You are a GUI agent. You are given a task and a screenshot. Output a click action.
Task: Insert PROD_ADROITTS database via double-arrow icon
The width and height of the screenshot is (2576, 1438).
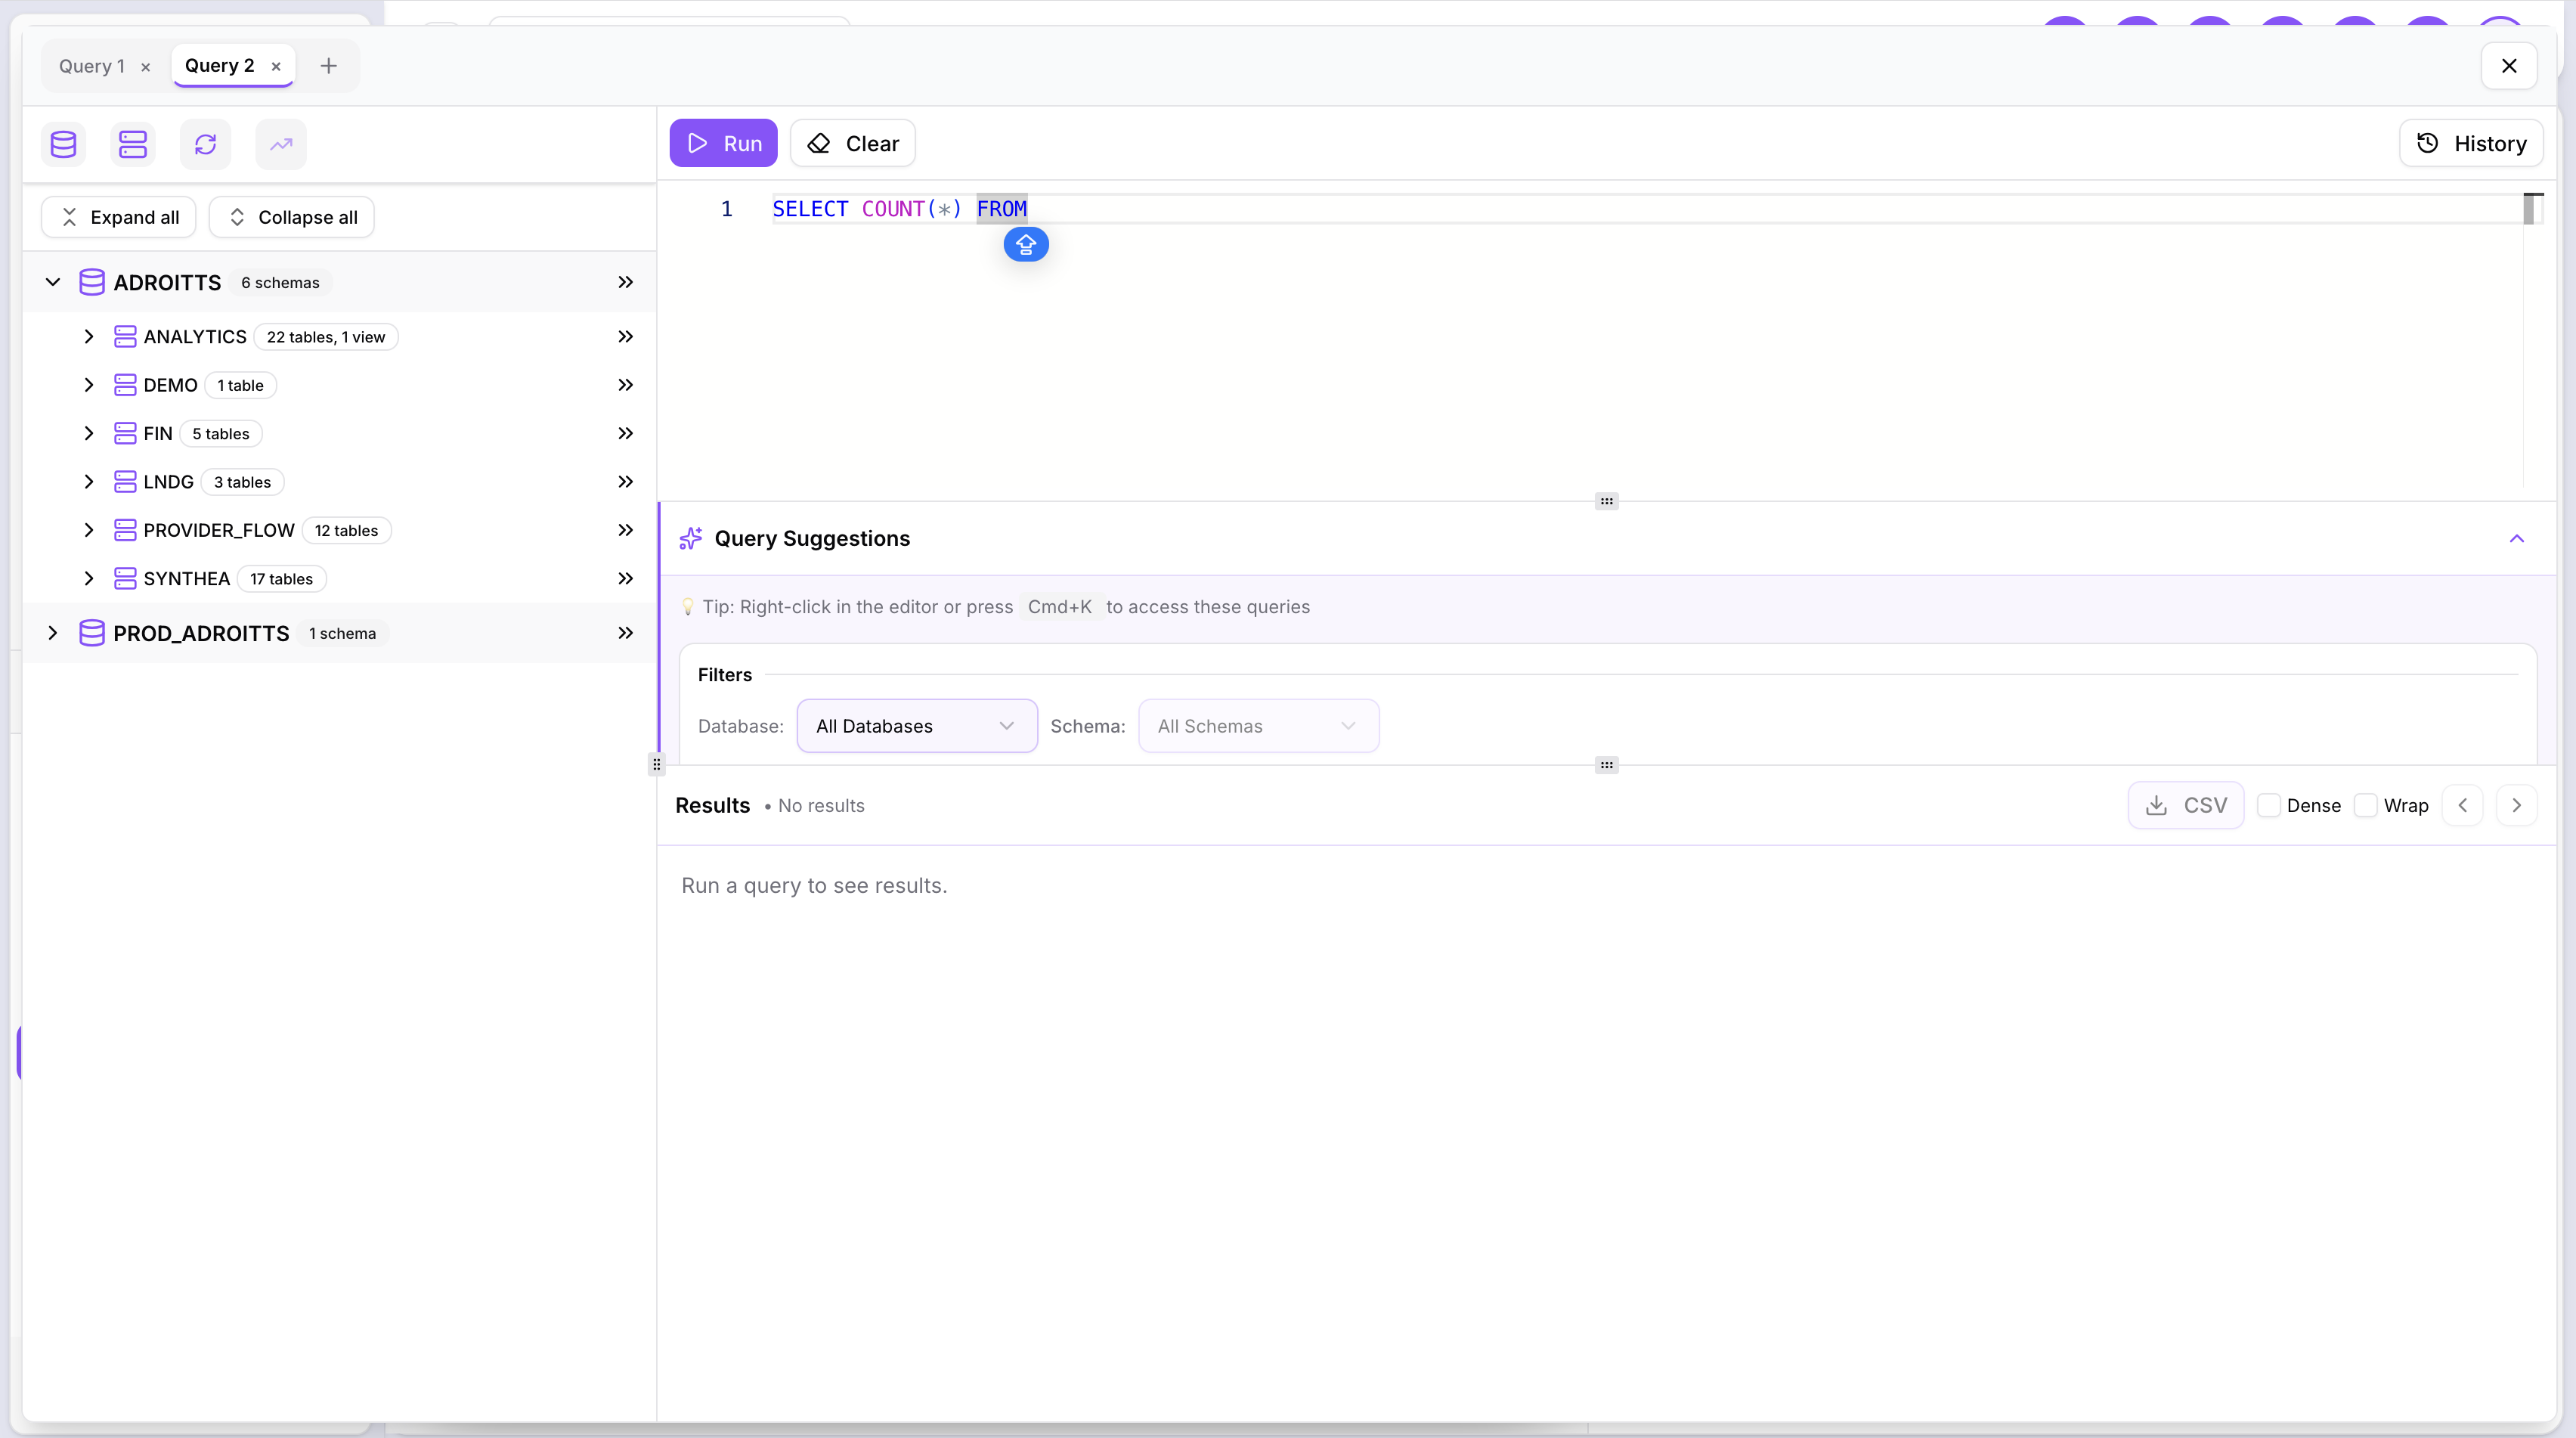coord(626,633)
